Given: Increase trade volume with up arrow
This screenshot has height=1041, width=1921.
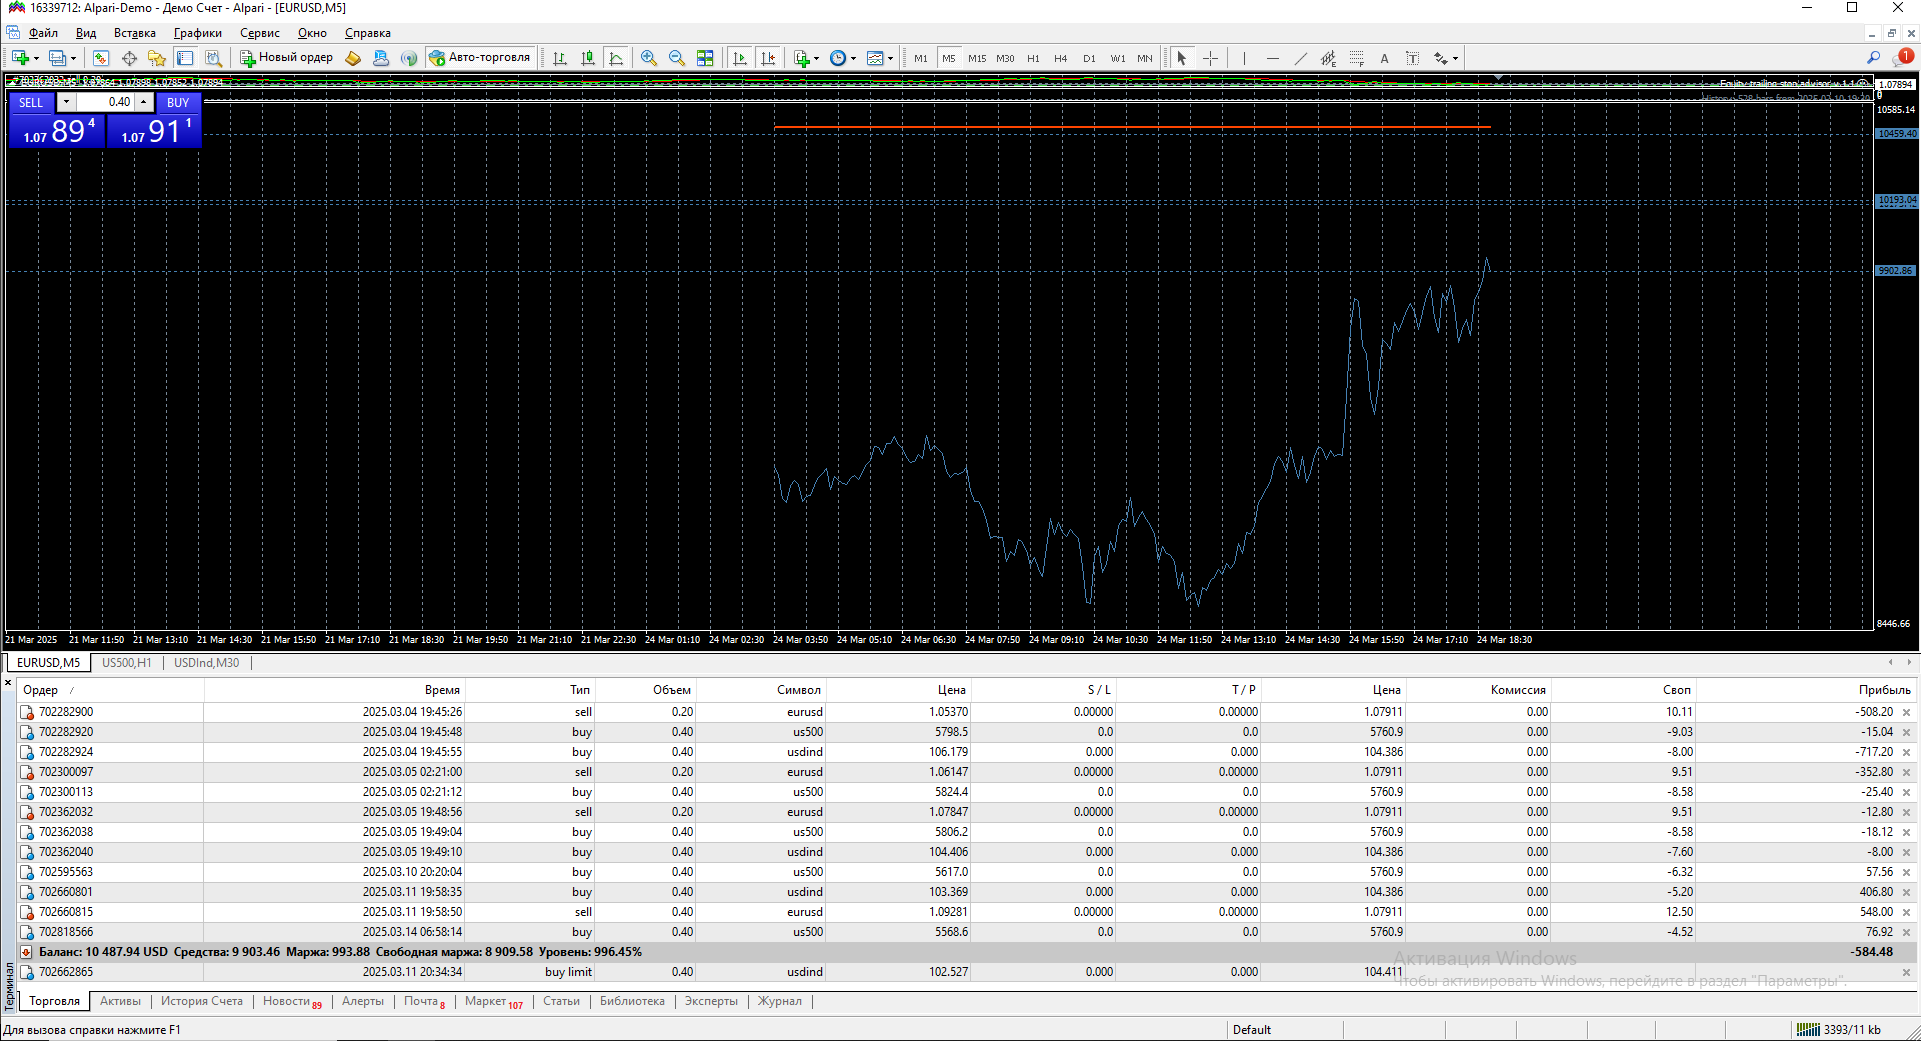Looking at the screenshot, I should point(144,102).
